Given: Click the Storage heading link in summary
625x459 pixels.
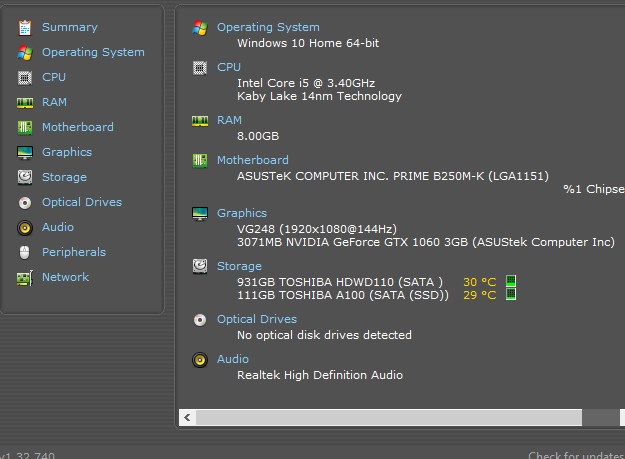Looking at the screenshot, I should (x=239, y=266).
